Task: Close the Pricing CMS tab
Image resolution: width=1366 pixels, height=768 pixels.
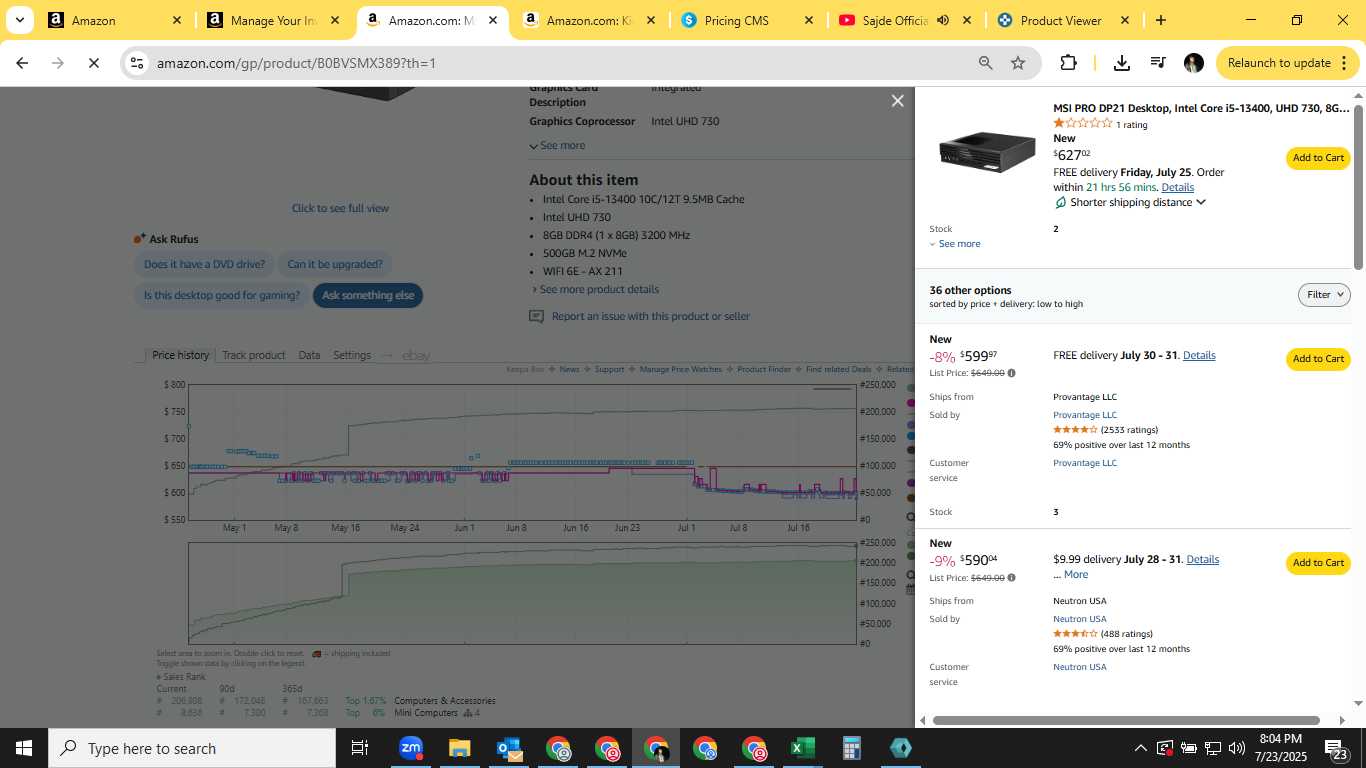Action: (x=808, y=20)
